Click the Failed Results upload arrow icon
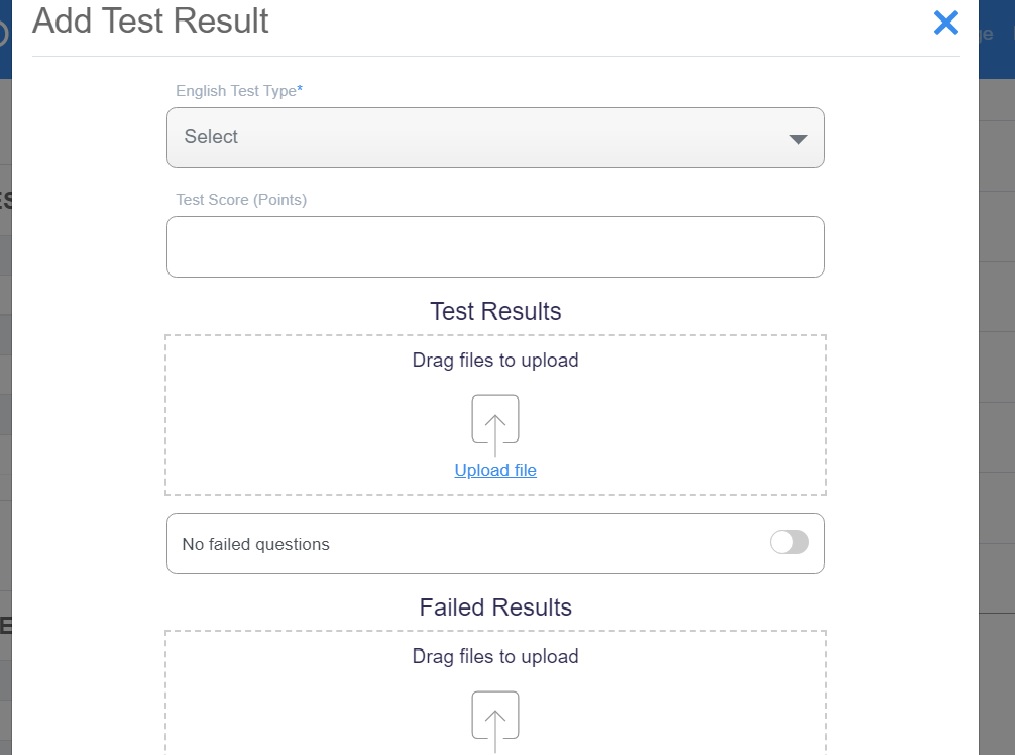The image size is (1015, 755). pyautogui.click(x=495, y=718)
